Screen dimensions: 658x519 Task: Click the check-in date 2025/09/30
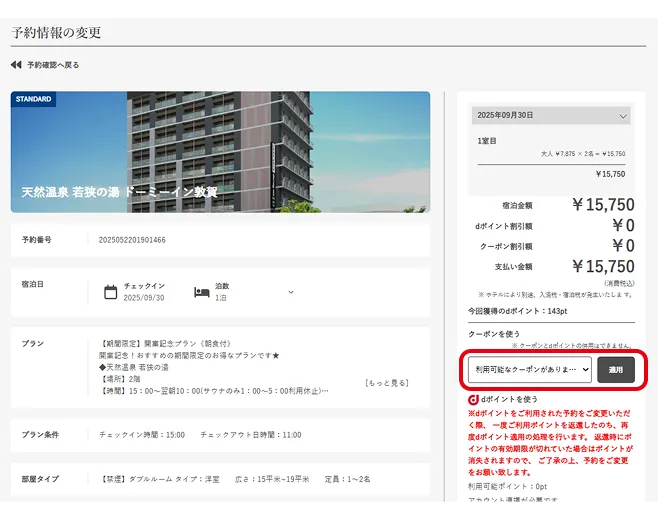click(x=144, y=298)
